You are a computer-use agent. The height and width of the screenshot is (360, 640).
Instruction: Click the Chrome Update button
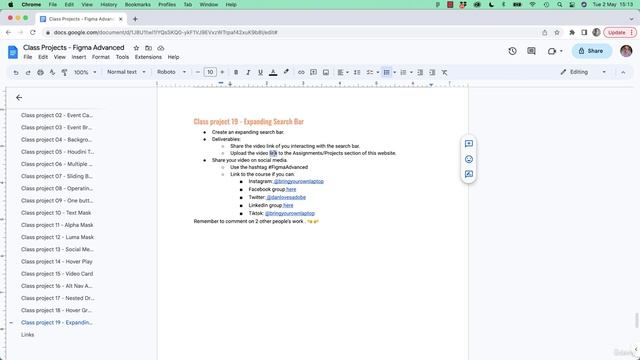click(620, 32)
